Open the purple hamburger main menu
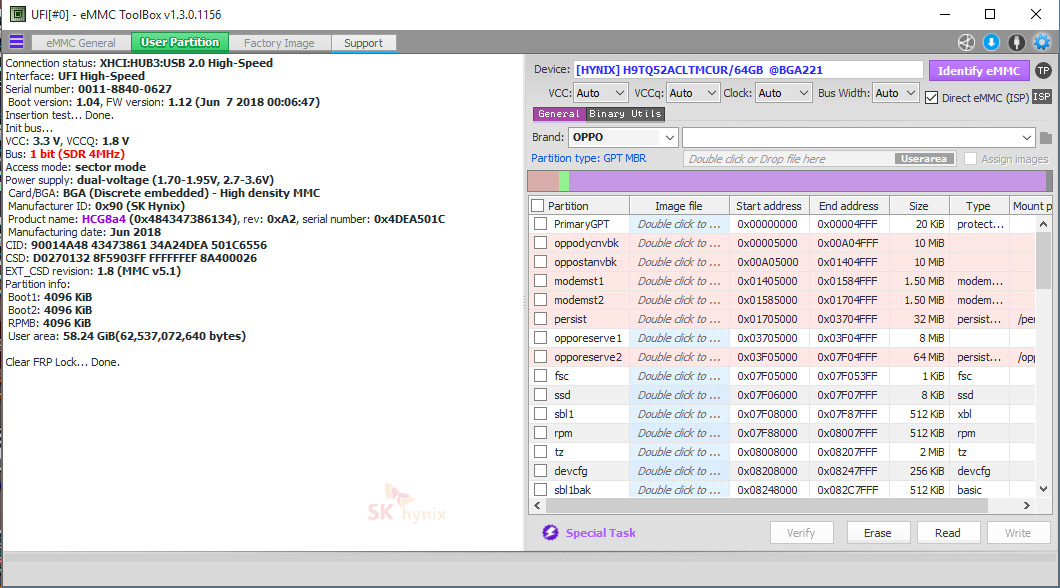The image size is (1060, 588). click(16, 42)
